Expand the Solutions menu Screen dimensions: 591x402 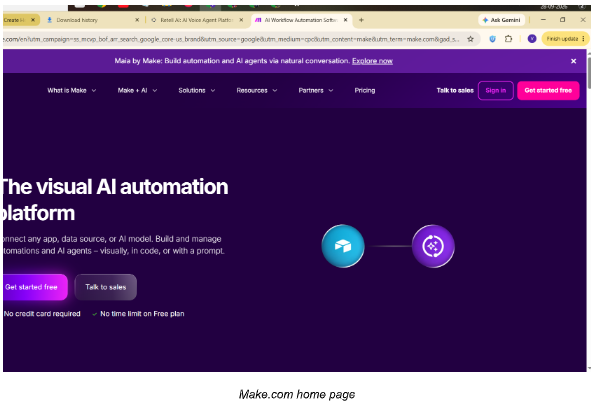click(x=197, y=90)
